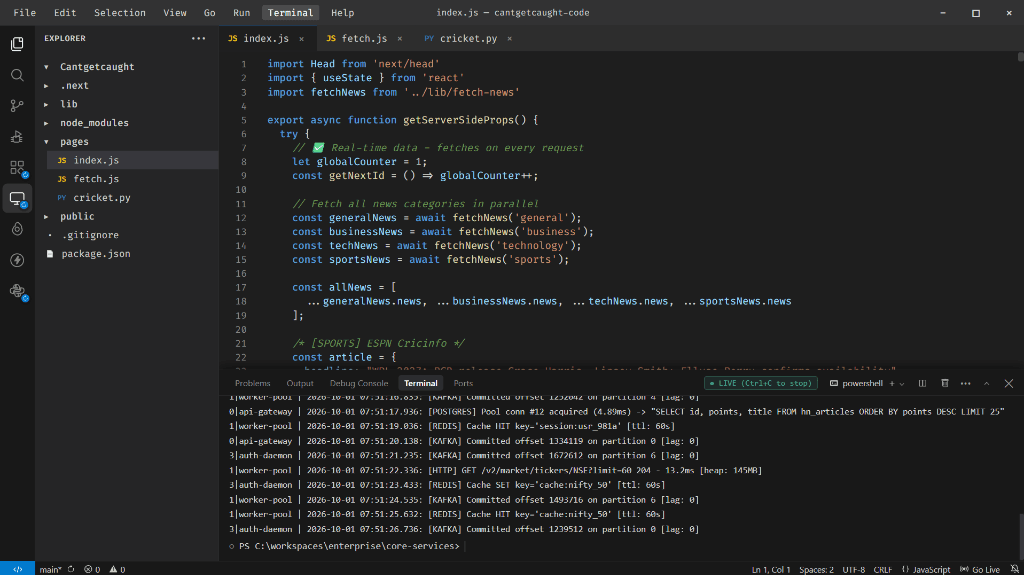Open the View menu

coord(174,12)
